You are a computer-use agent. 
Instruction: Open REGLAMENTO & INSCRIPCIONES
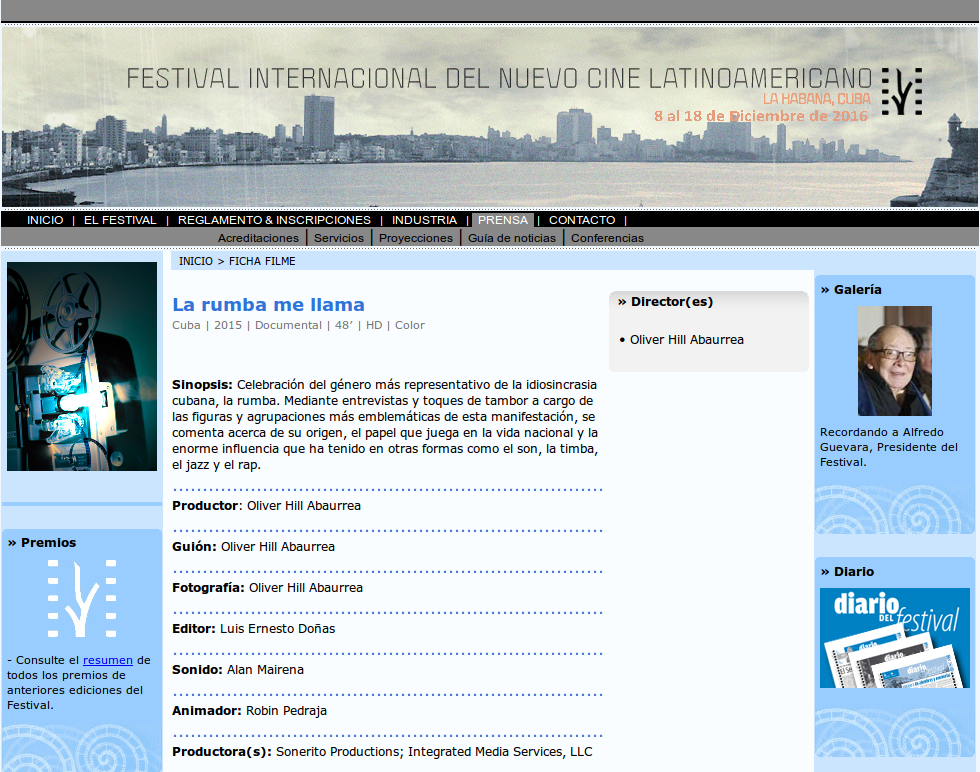(x=273, y=219)
